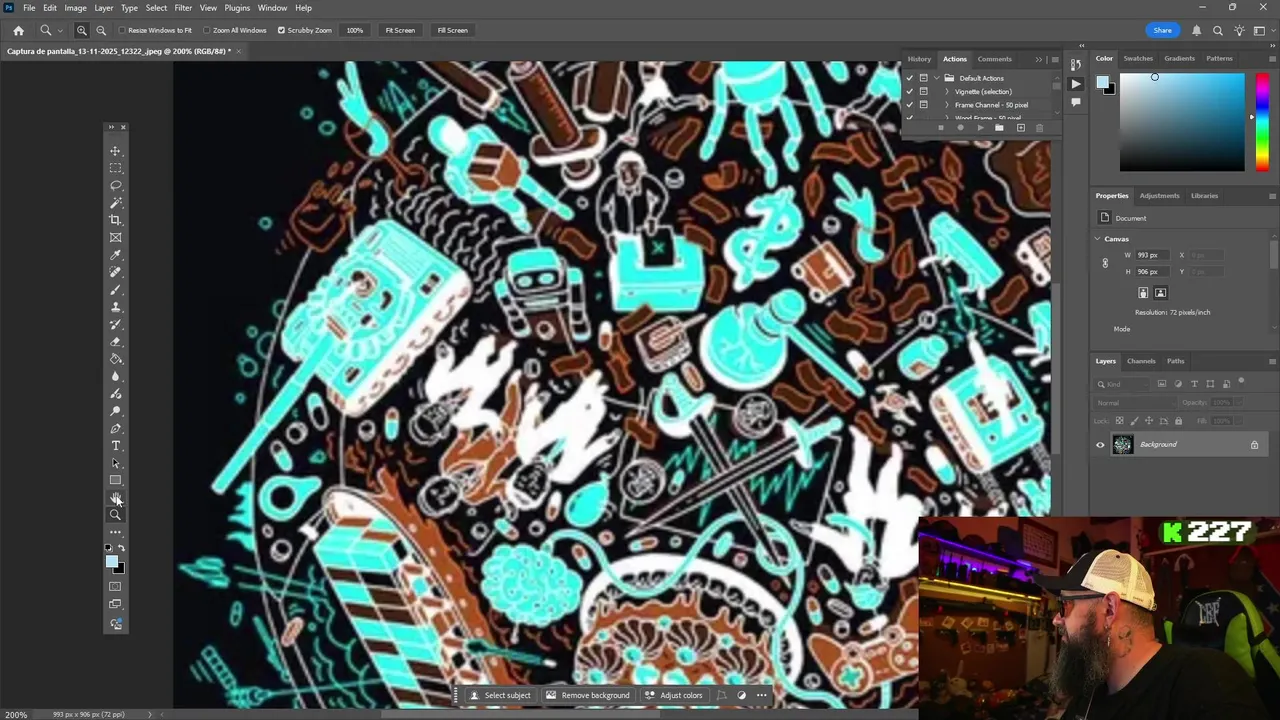
Task: Switch to the Channels tab
Action: tap(1141, 361)
